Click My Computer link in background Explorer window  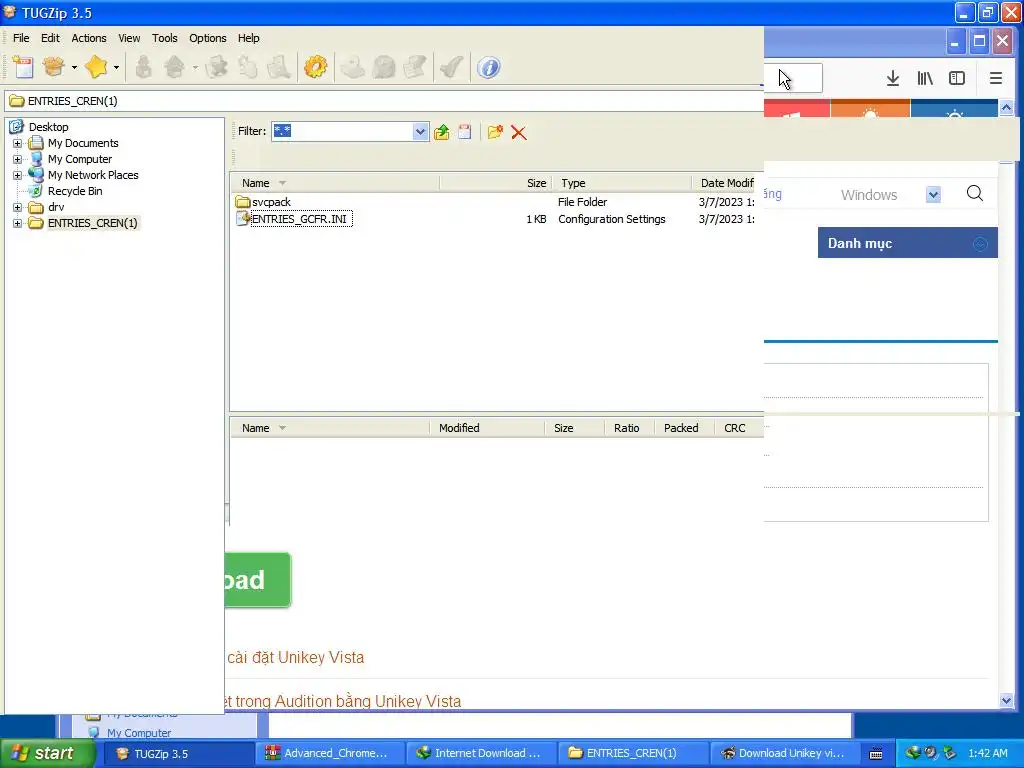(139, 733)
